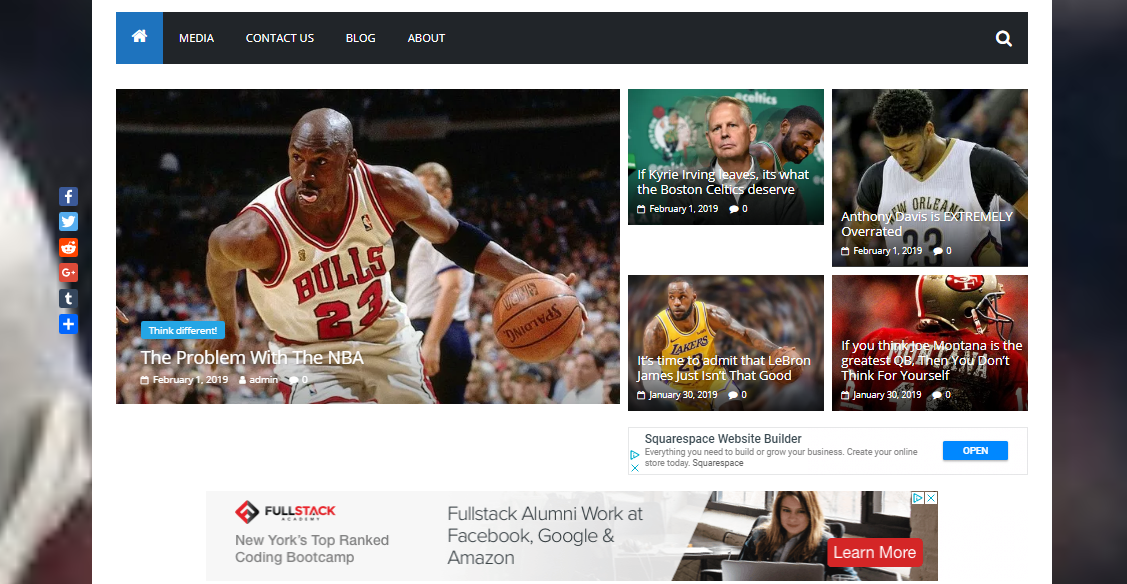Screen dimensions: 1127x584
Task: Close the Fullstack Academy ad X icon
Action: pos(932,498)
